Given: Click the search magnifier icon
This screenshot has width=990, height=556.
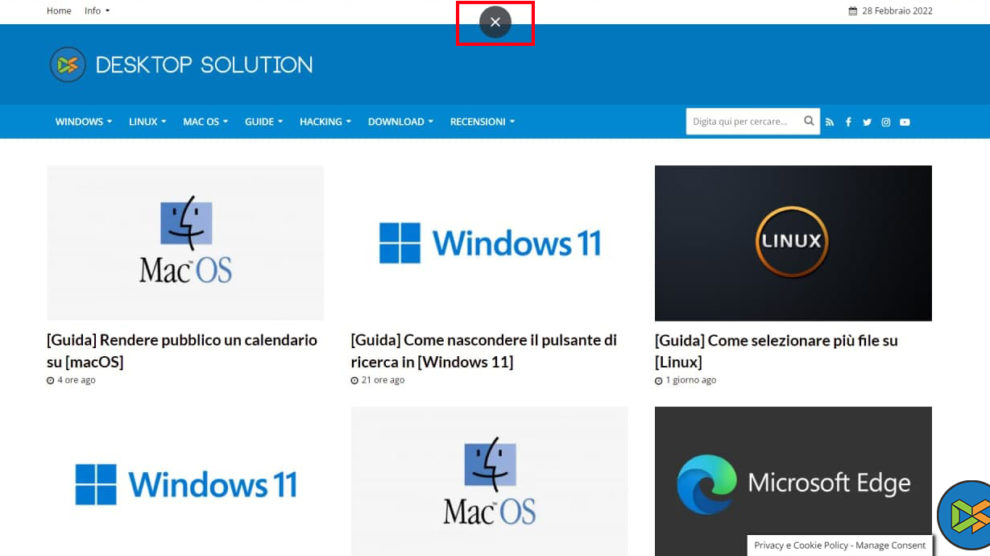Looking at the screenshot, I should (x=809, y=121).
